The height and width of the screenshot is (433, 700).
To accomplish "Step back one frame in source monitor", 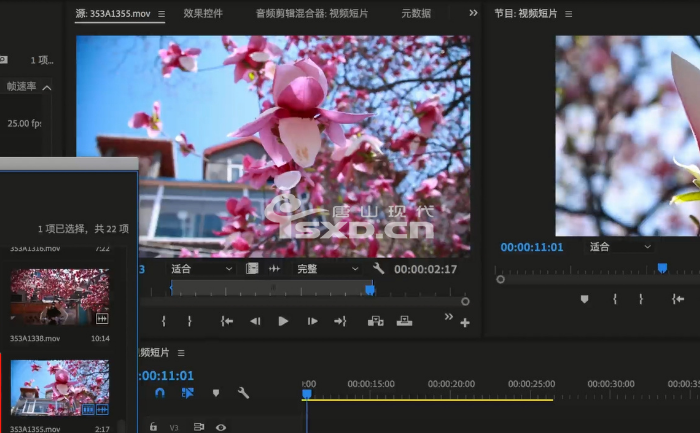I will [x=255, y=321].
